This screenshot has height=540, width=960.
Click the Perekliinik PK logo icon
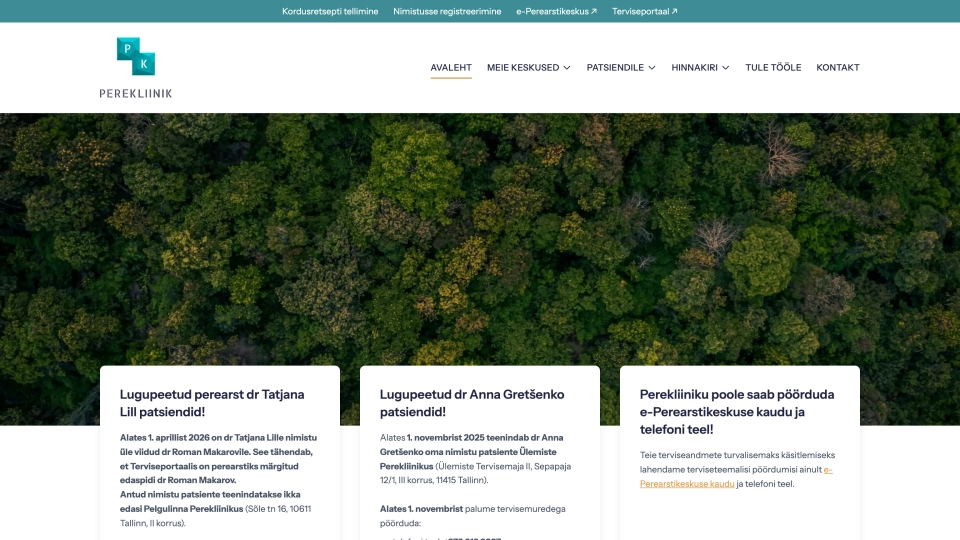tap(136, 56)
